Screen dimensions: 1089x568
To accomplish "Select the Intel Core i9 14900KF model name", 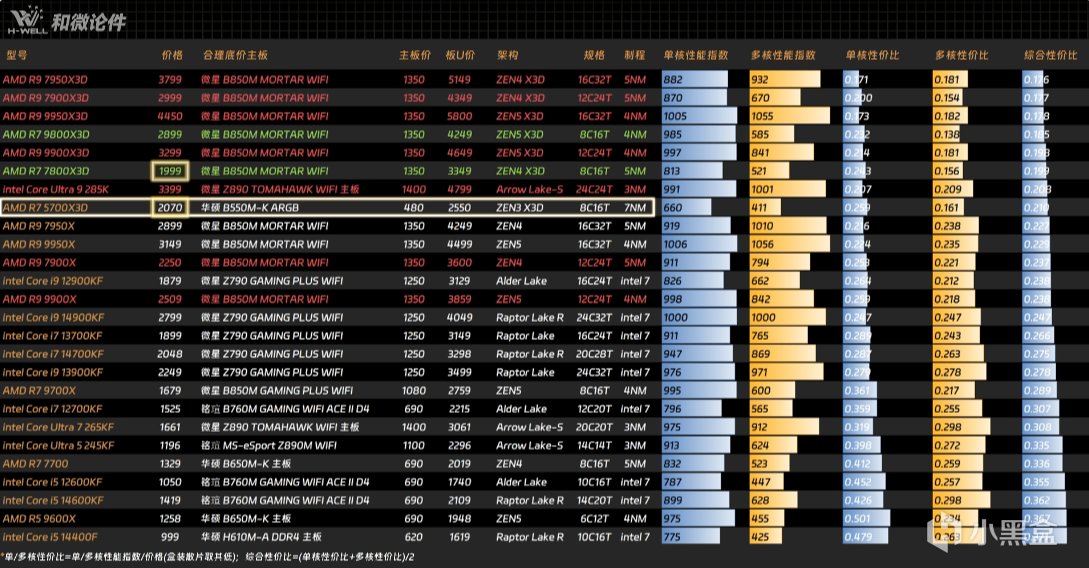I will click(x=53, y=317).
